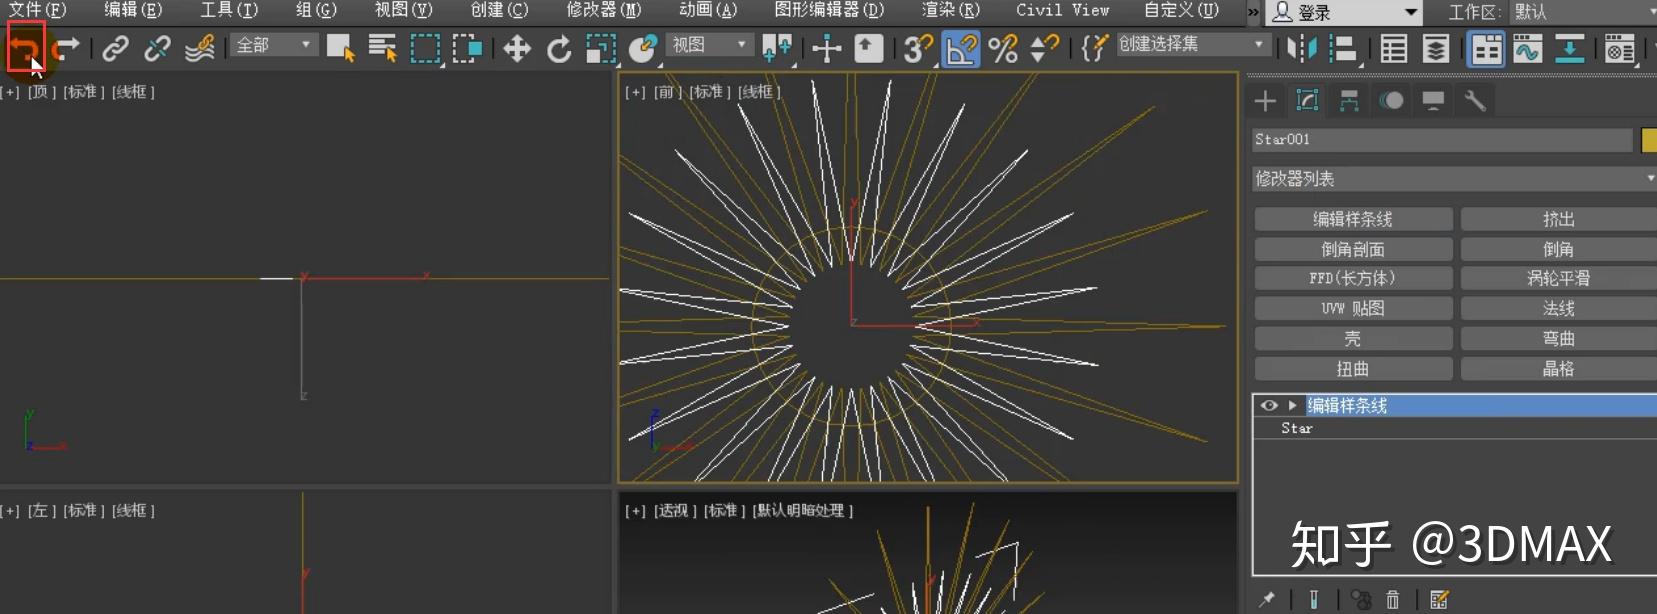The image size is (1657, 614).
Task: Select the Link (chain) tool
Action: (x=115, y=47)
